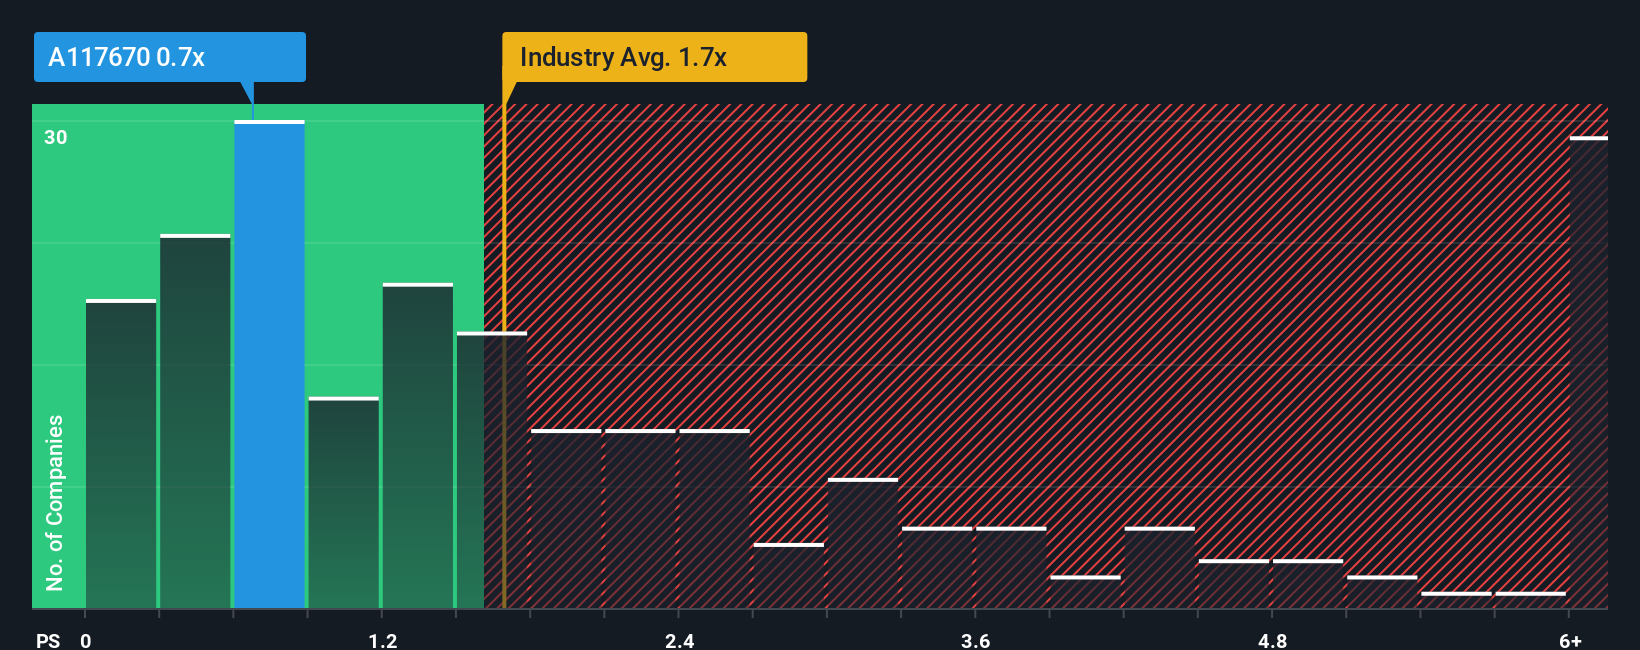Click the yellow Industry Avg. 1.7x label
This screenshot has width=1640, height=650.
pos(654,57)
